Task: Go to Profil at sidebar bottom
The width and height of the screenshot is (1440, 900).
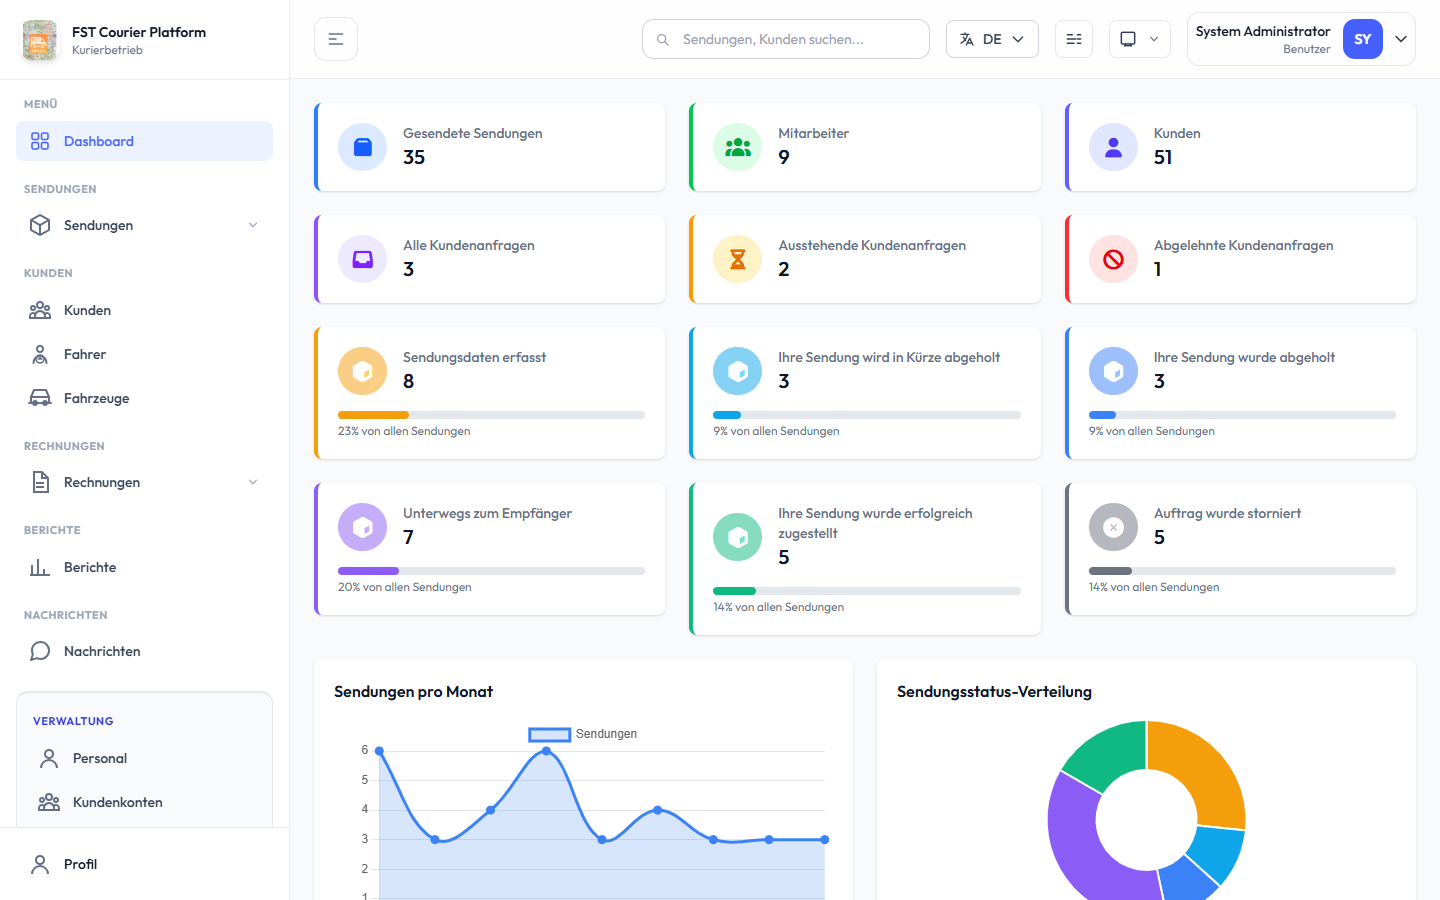Action: (144, 864)
